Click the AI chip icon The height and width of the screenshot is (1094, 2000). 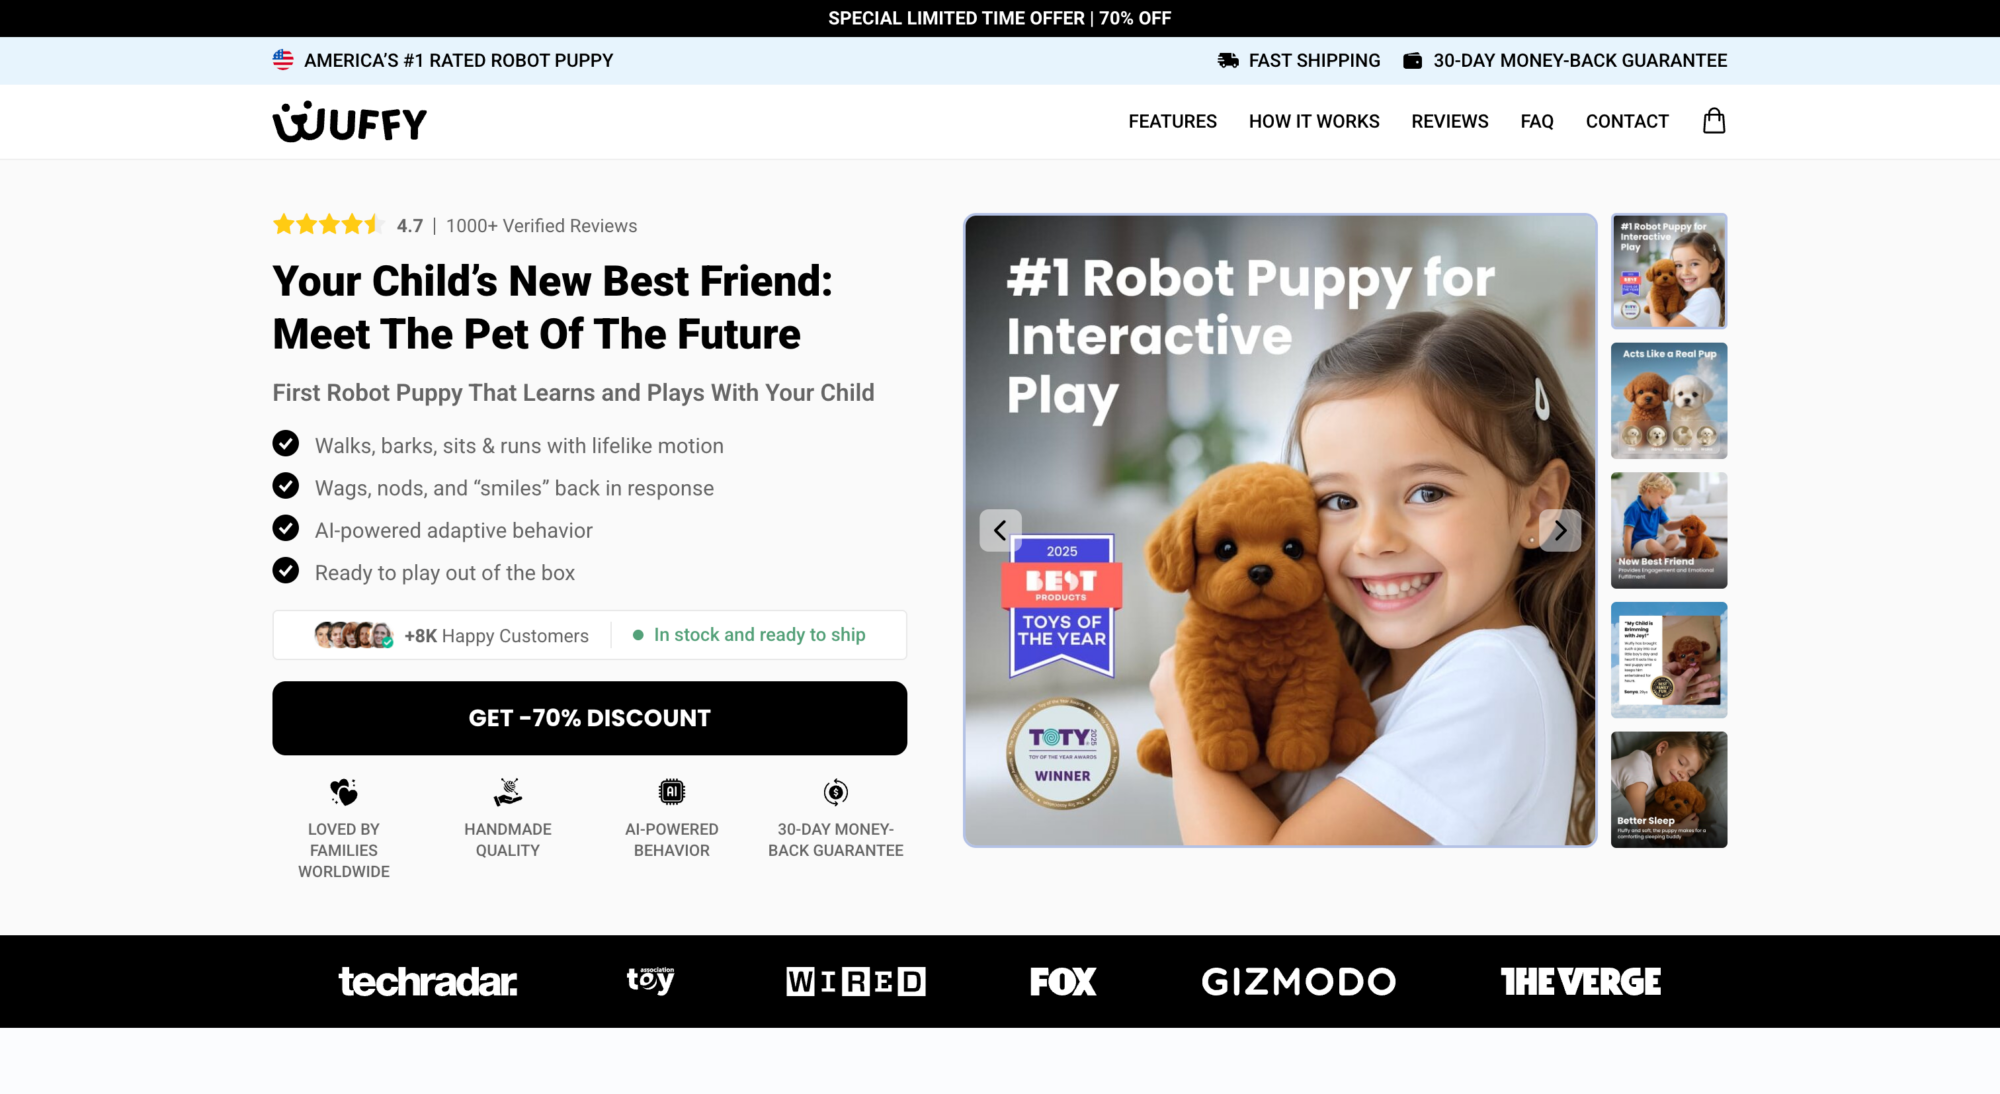pos(671,792)
